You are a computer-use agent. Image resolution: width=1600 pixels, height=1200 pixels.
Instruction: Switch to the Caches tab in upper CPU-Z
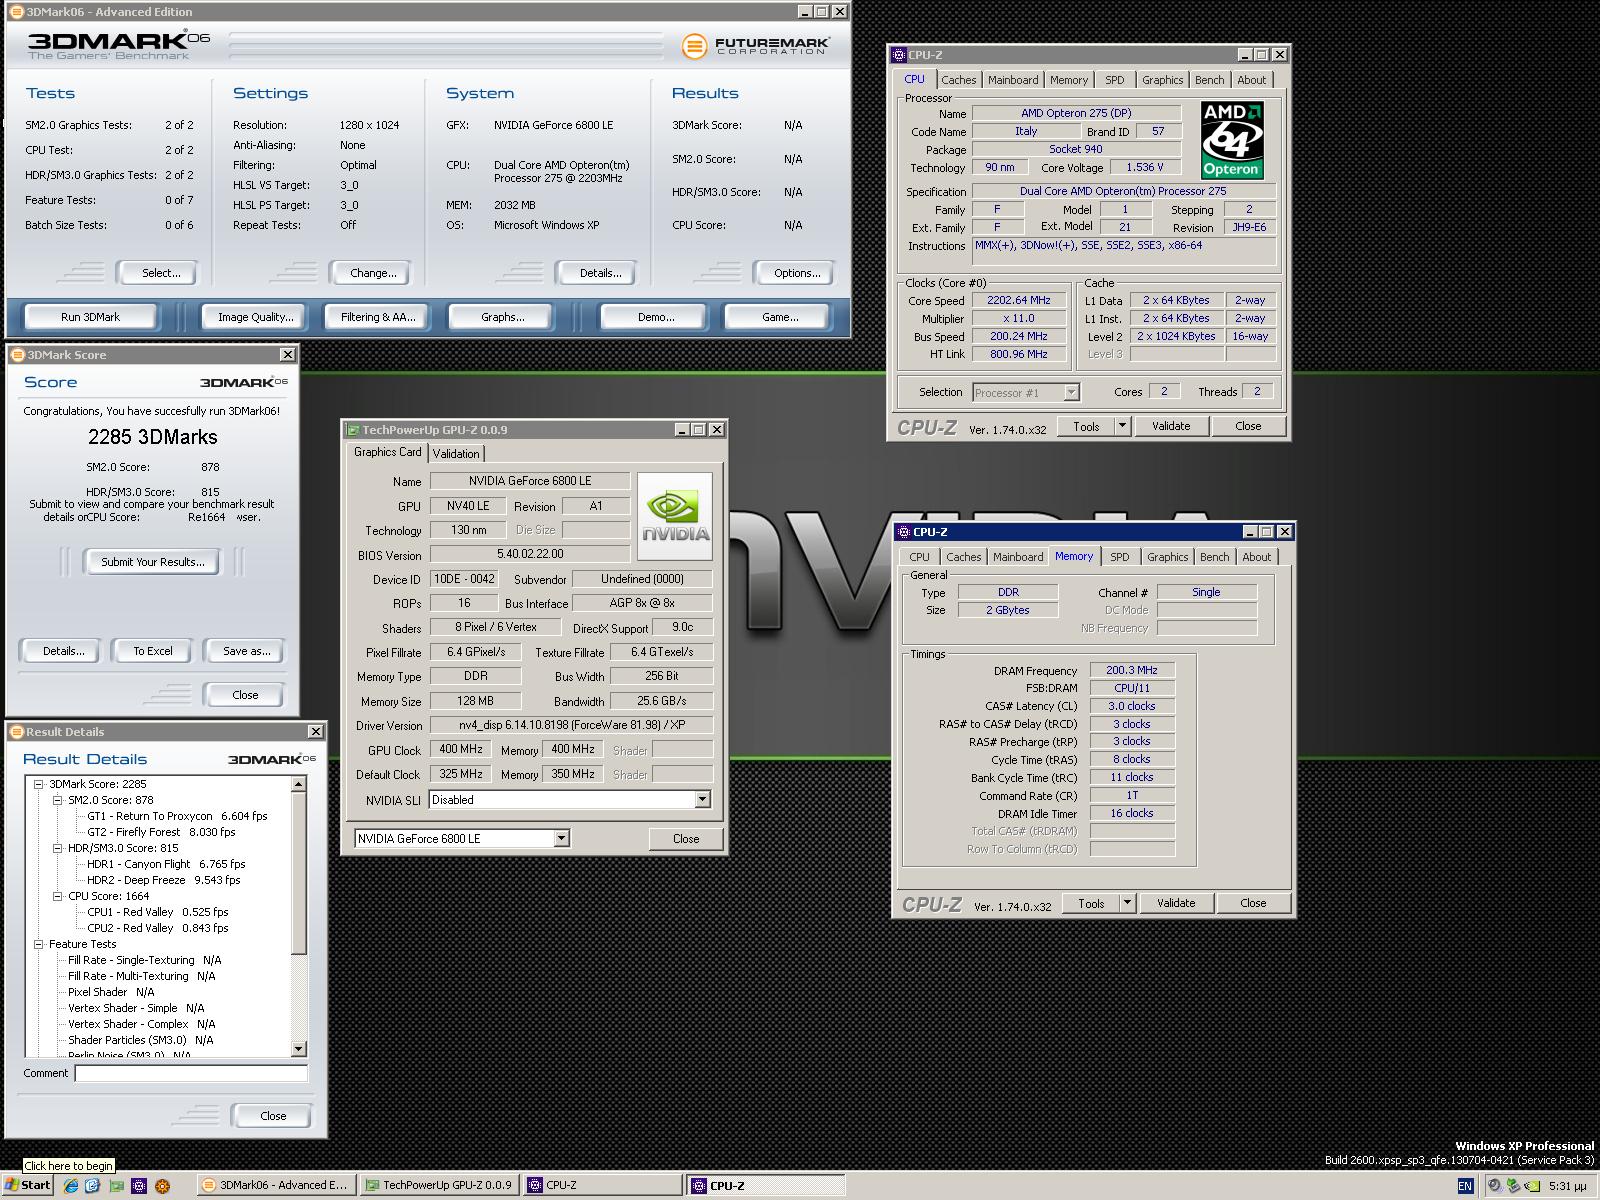point(958,80)
